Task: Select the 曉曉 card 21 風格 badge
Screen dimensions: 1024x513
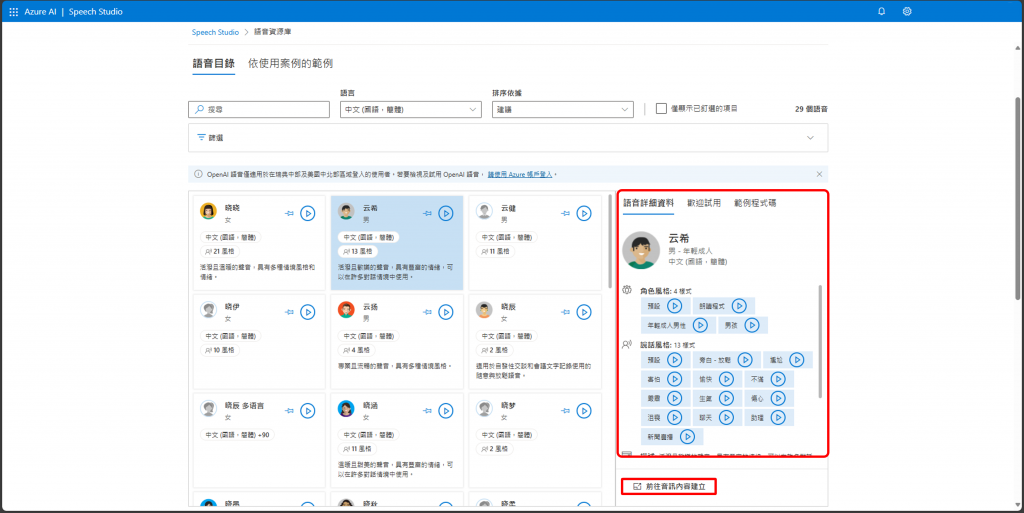Action: click(219, 251)
